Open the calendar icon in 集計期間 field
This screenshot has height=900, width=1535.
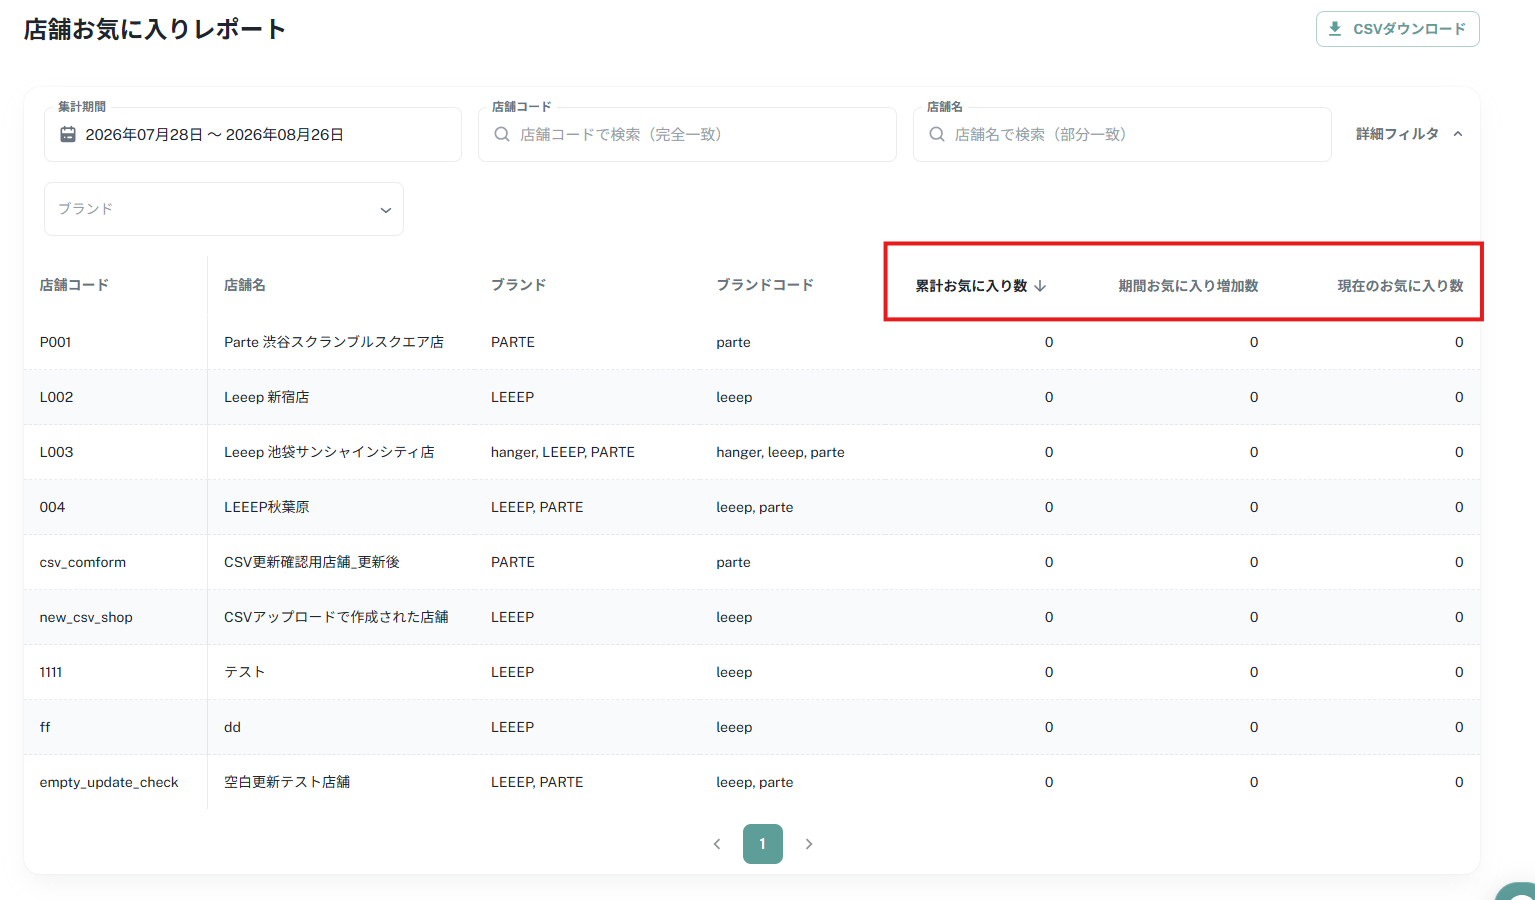[68, 134]
